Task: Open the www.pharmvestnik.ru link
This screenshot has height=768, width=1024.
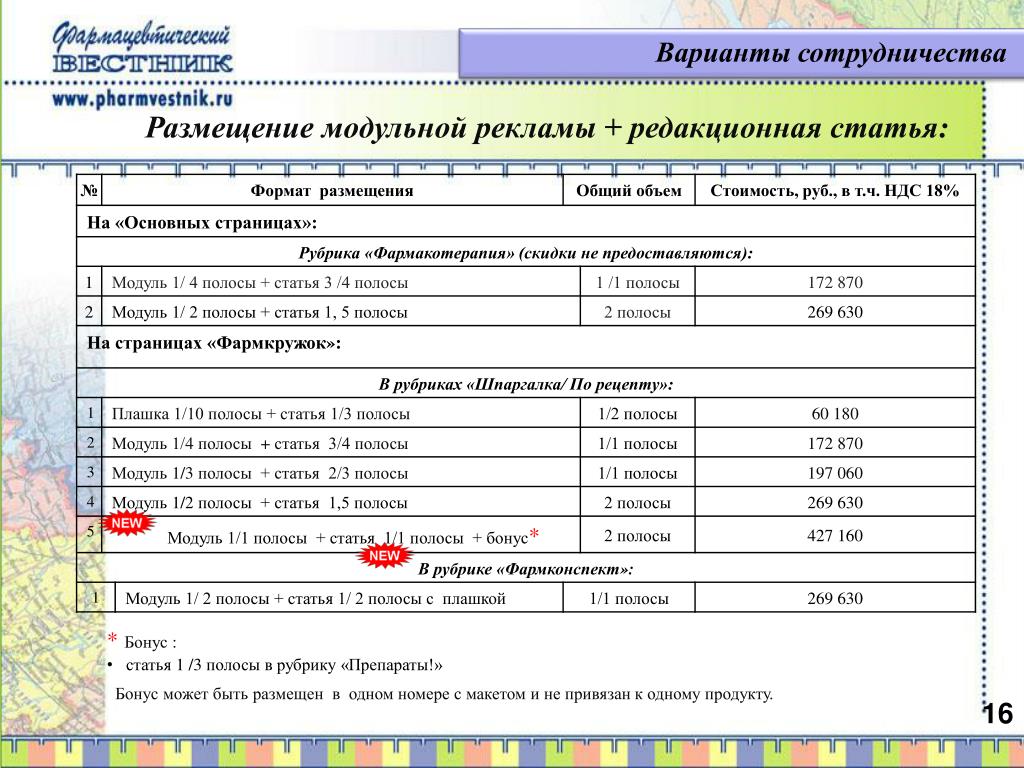Action: pos(142,99)
